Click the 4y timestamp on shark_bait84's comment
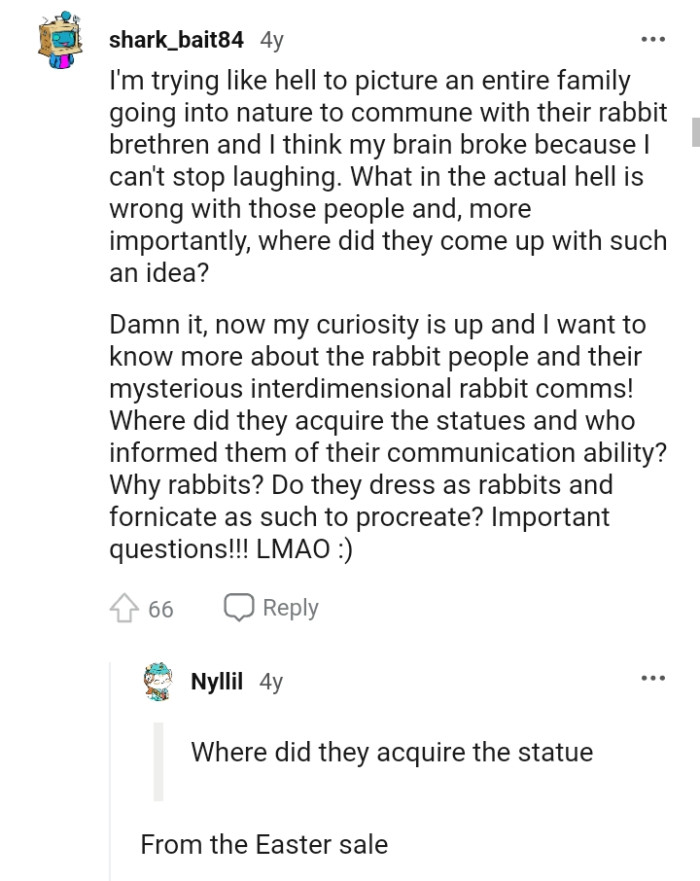Viewport: 700px width, 881px height. coord(268,38)
